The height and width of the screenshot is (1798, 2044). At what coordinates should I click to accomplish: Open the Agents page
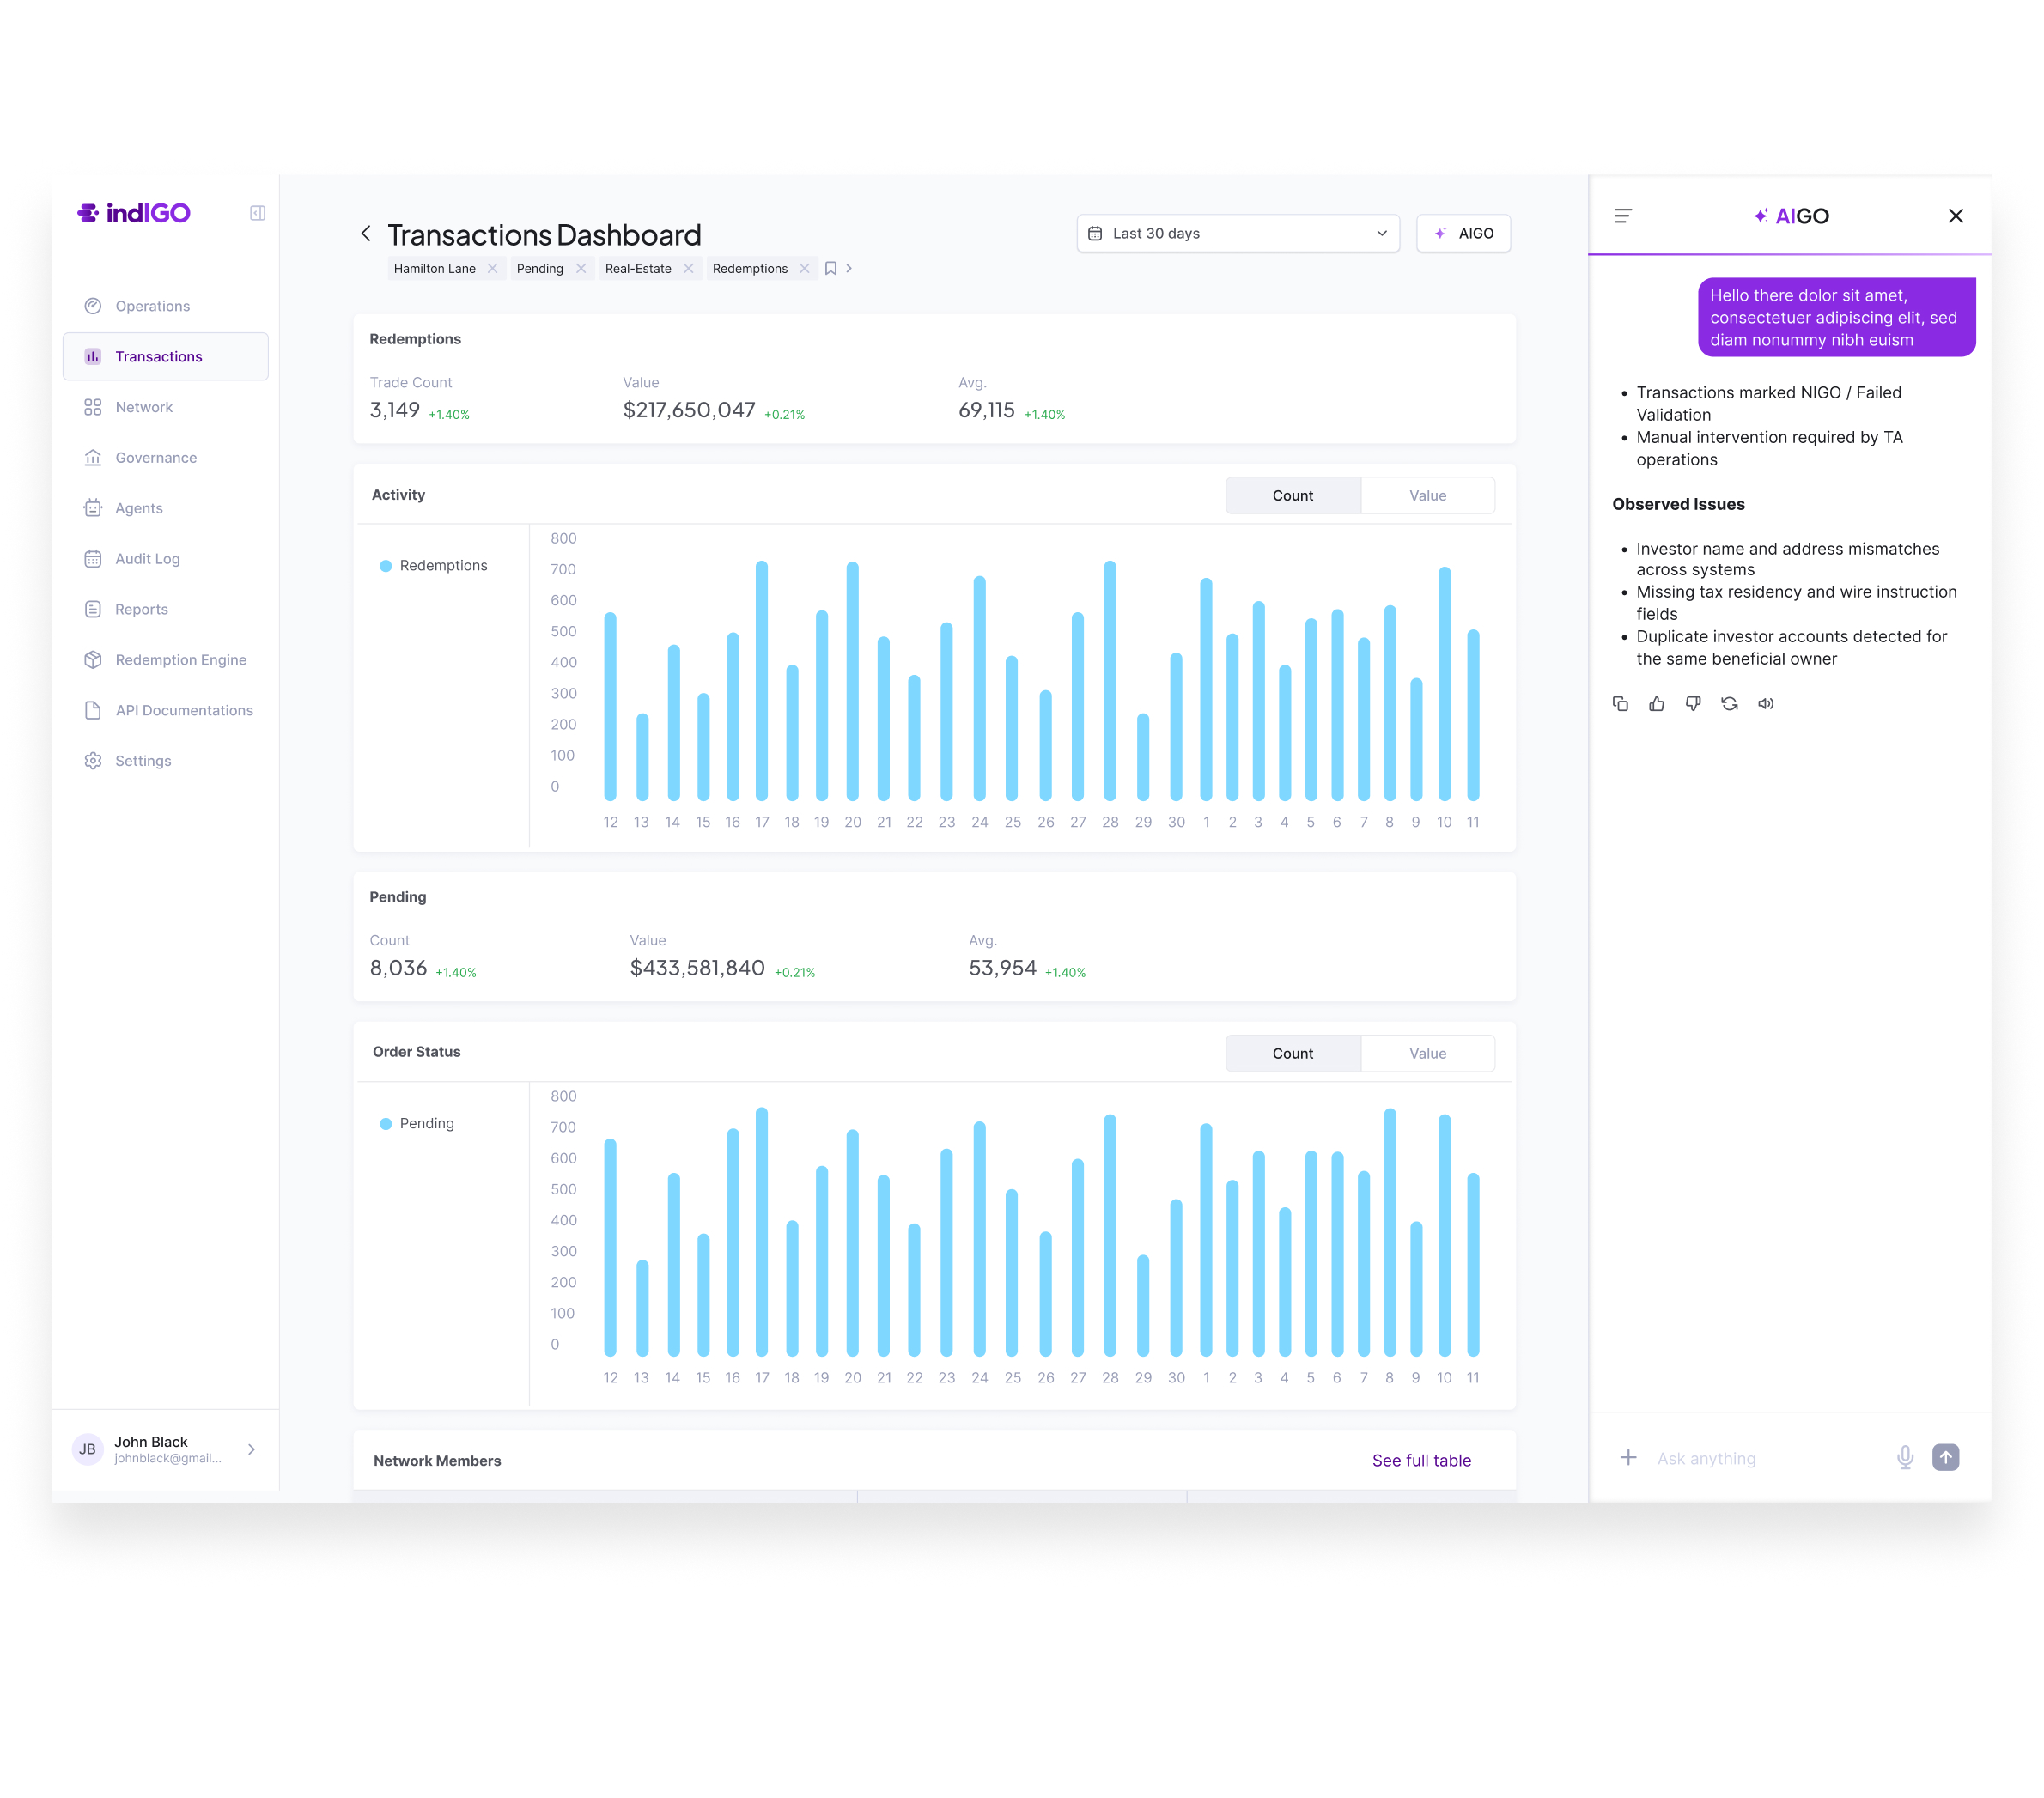coord(166,508)
